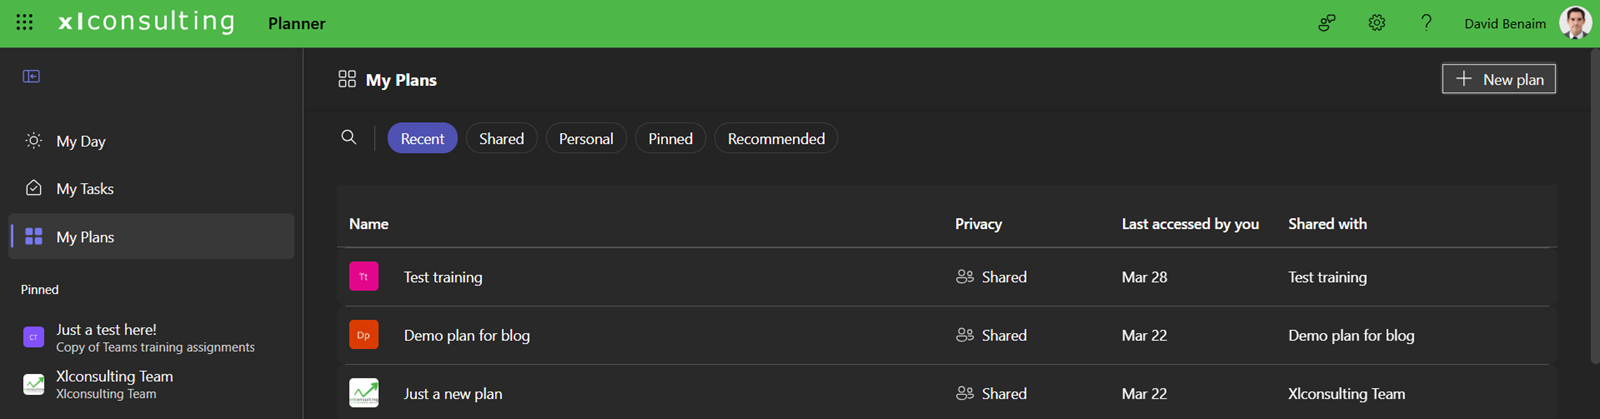1600x419 pixels.
Task: Click the orange Demo plan icon
Action: pyautogui.click(x=364, y=335)
